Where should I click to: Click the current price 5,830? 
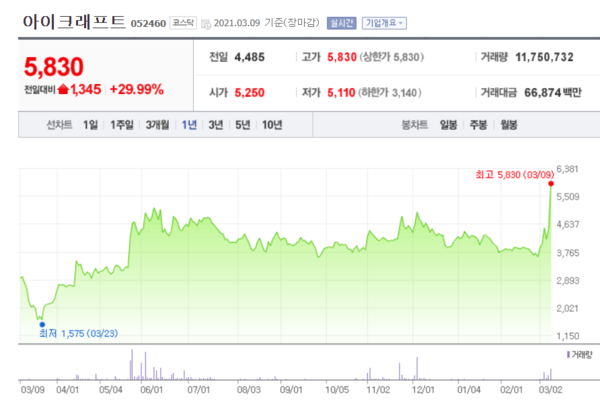[54, 67]
